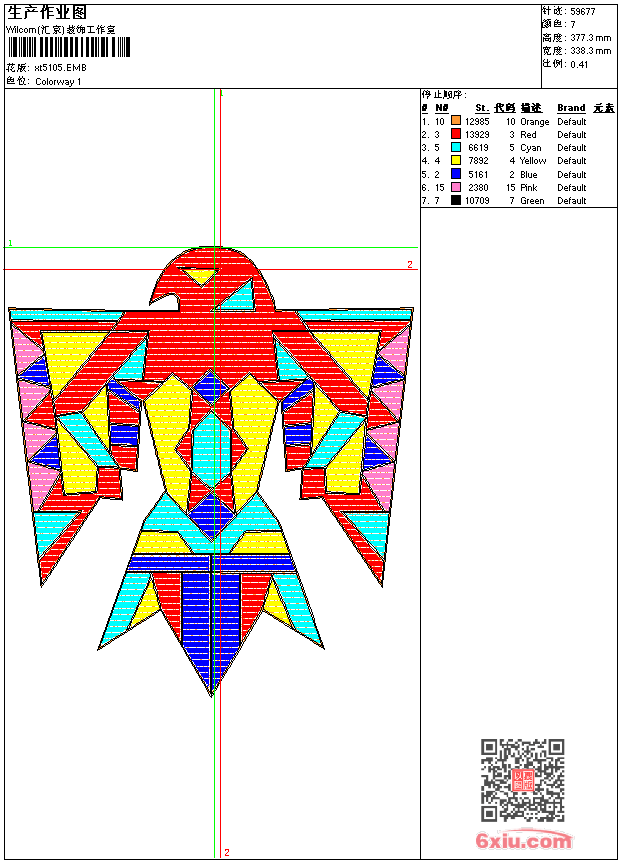The width and height of the screenshot is (620, 860).
Task: Select the width value '338.3 mm'
Action: point(590,51)
